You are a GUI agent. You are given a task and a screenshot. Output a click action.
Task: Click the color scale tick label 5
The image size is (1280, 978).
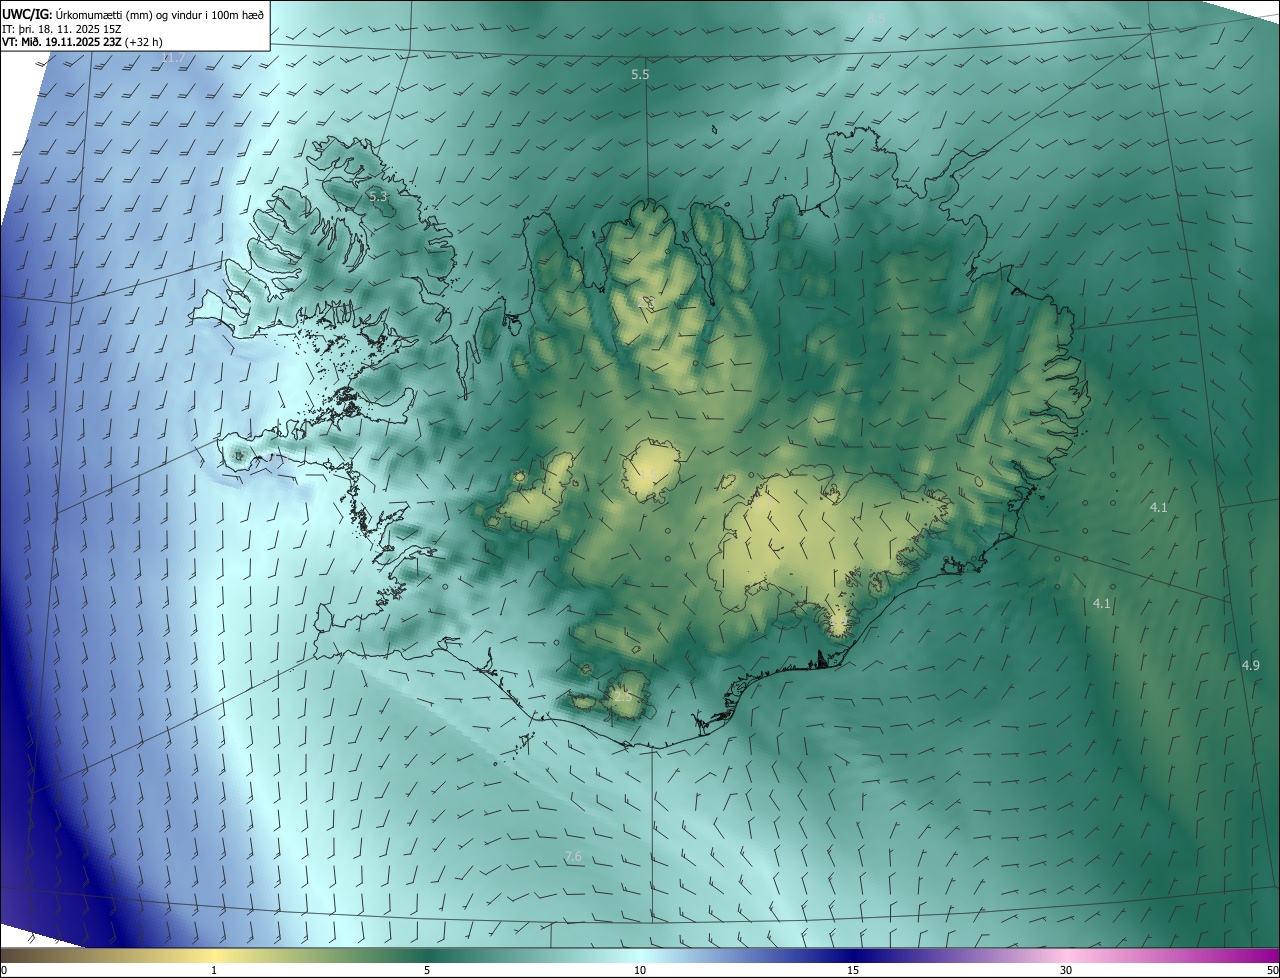[x=427, y=970]
